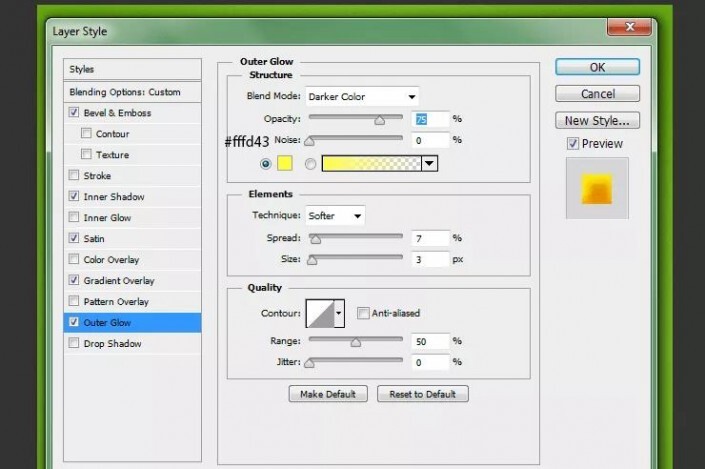Screen dimensions: 705x469
Task: Enable the Anti-aliased checkbox
Action: tap(363, 313)
